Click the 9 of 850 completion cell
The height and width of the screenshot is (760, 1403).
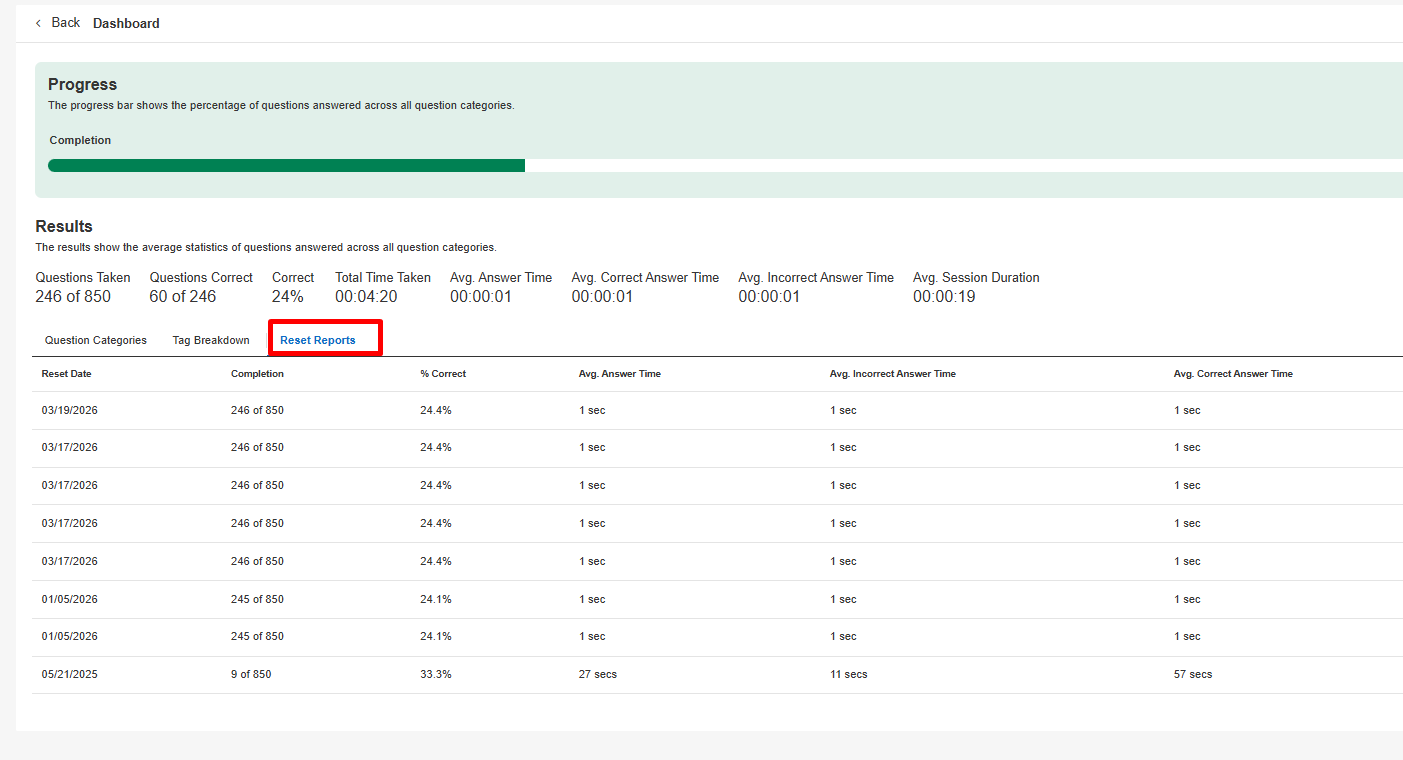[251, 675]
